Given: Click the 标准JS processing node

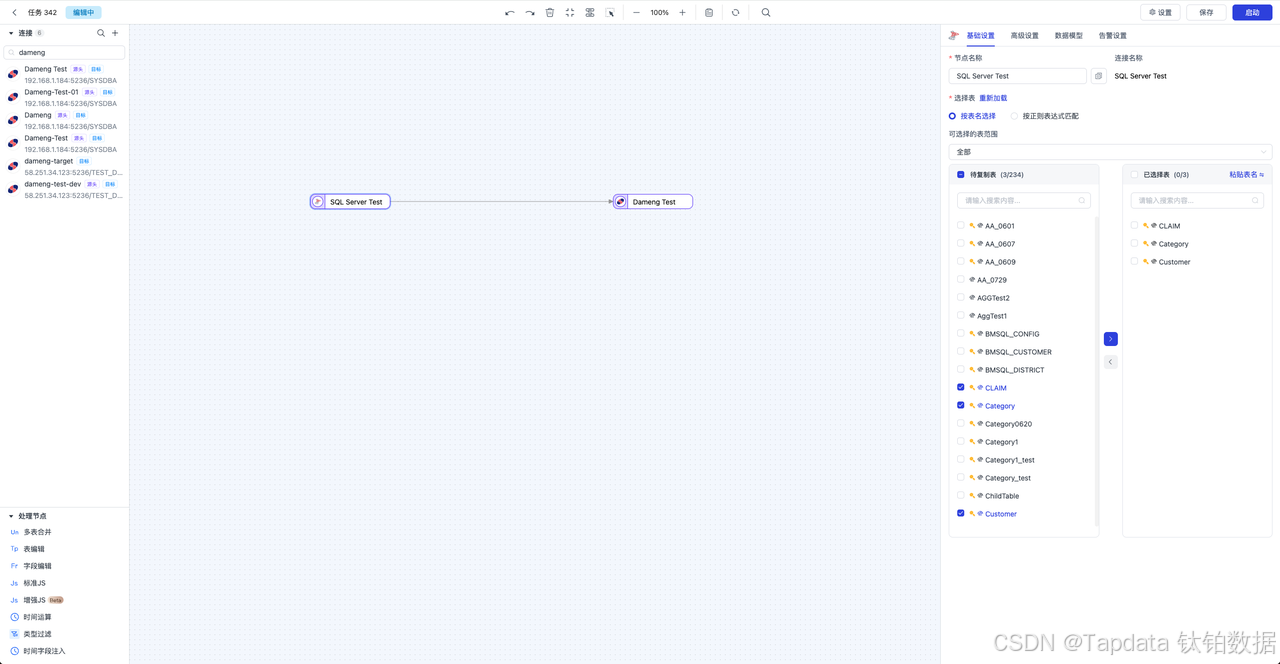Looking at the screenshot, I should tap(34, 583).
